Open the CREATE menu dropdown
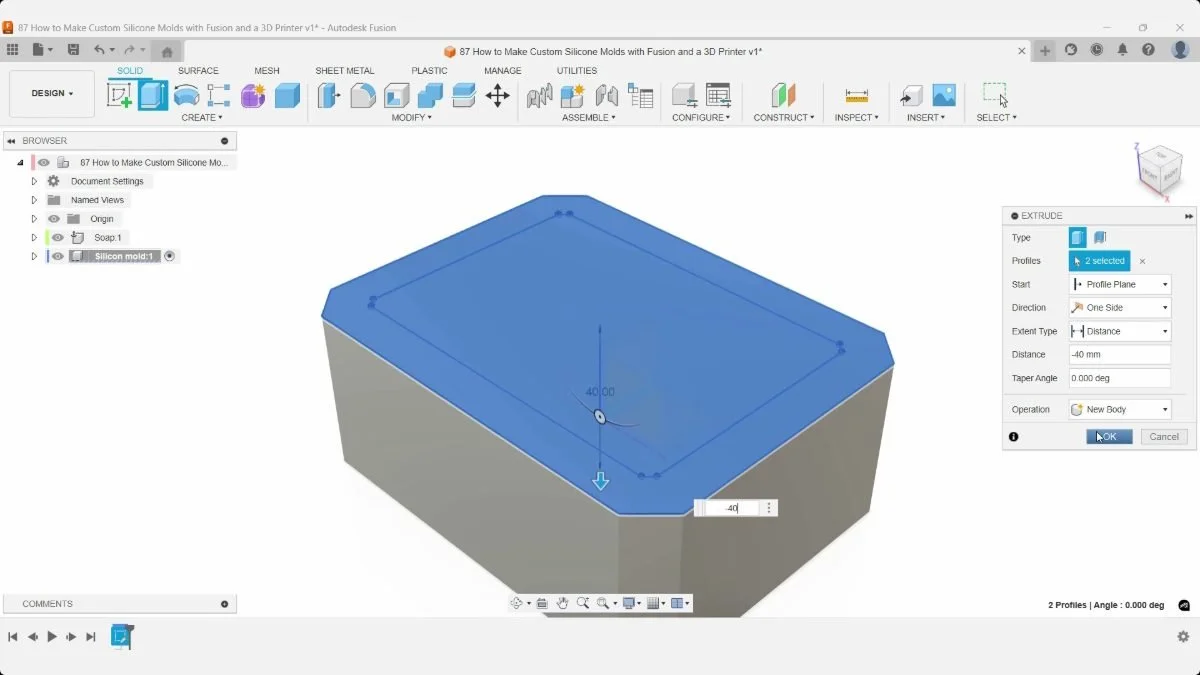This screenshot has width=1200, height=675. click(x=201, y=118)
